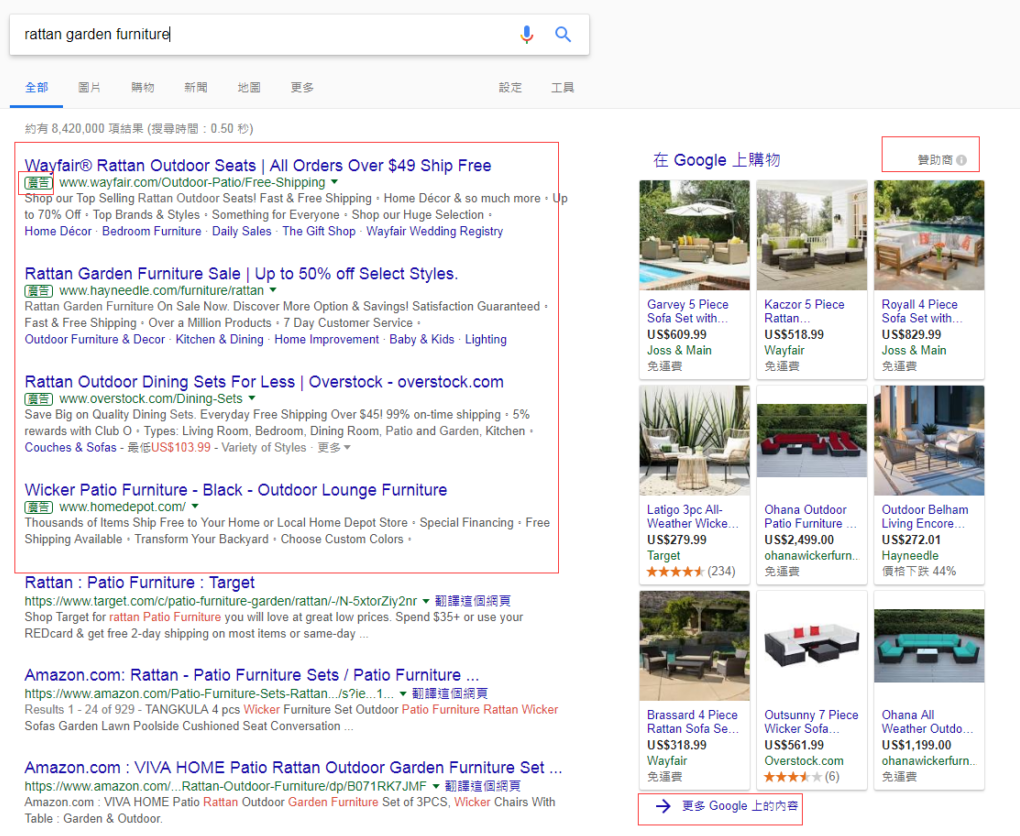Click Outdoor Belham Living Encore product image

(x=929, y=440)
